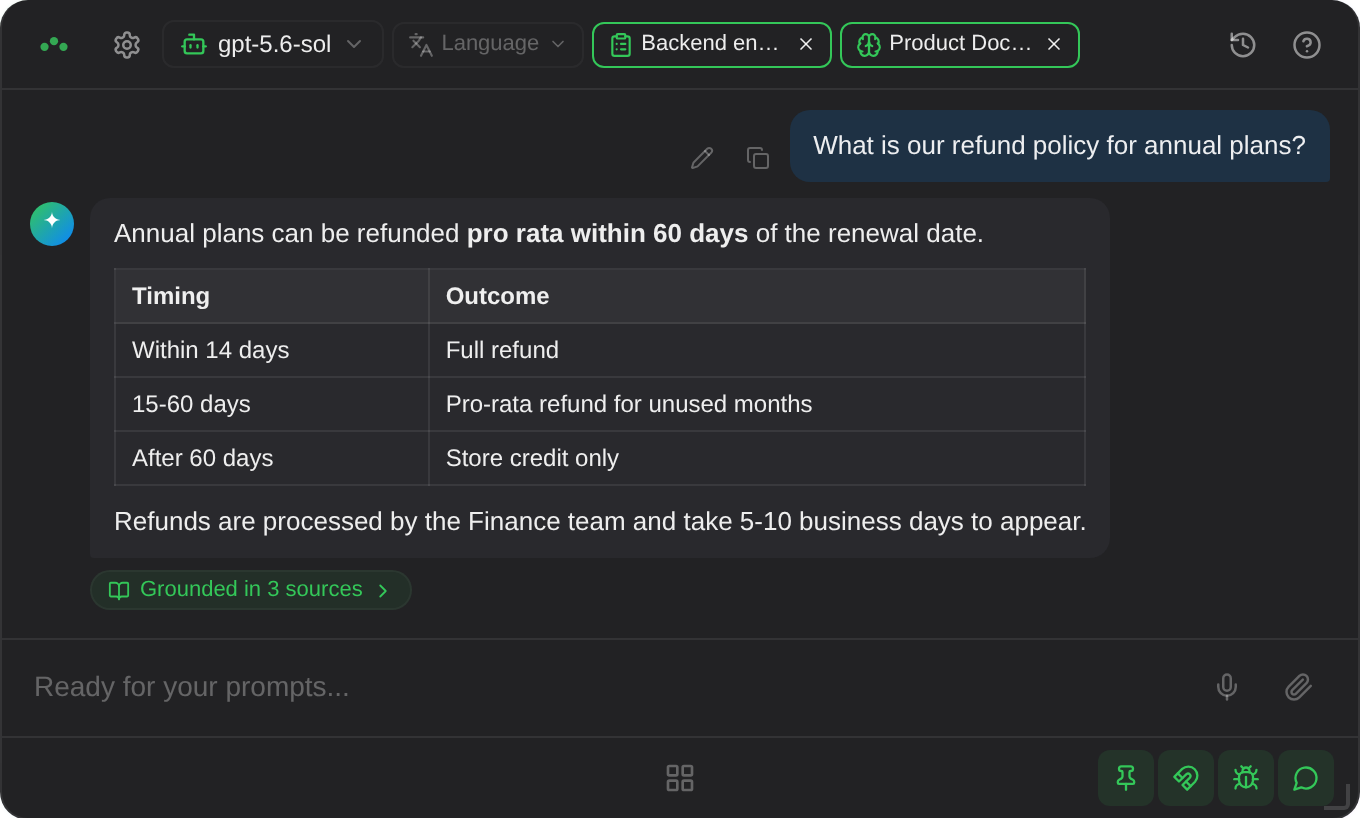Screen dimensions: 1360x818
Task: Click the user's refund policy question bubble
Action: pos(1060,146)
